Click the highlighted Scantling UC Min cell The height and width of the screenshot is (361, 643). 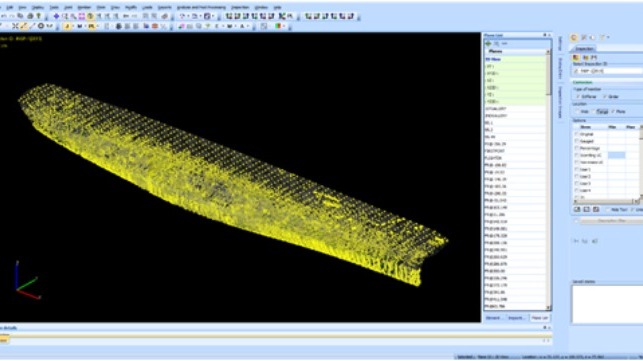tap(616, 155)
